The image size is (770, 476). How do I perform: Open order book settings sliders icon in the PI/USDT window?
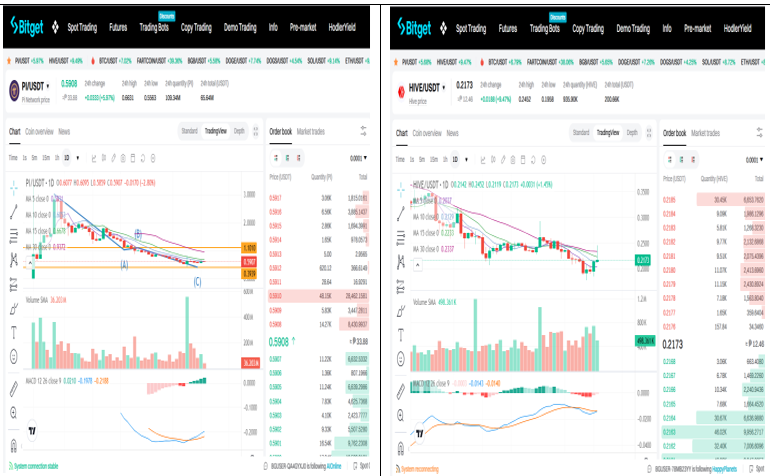tap(363, 131)
